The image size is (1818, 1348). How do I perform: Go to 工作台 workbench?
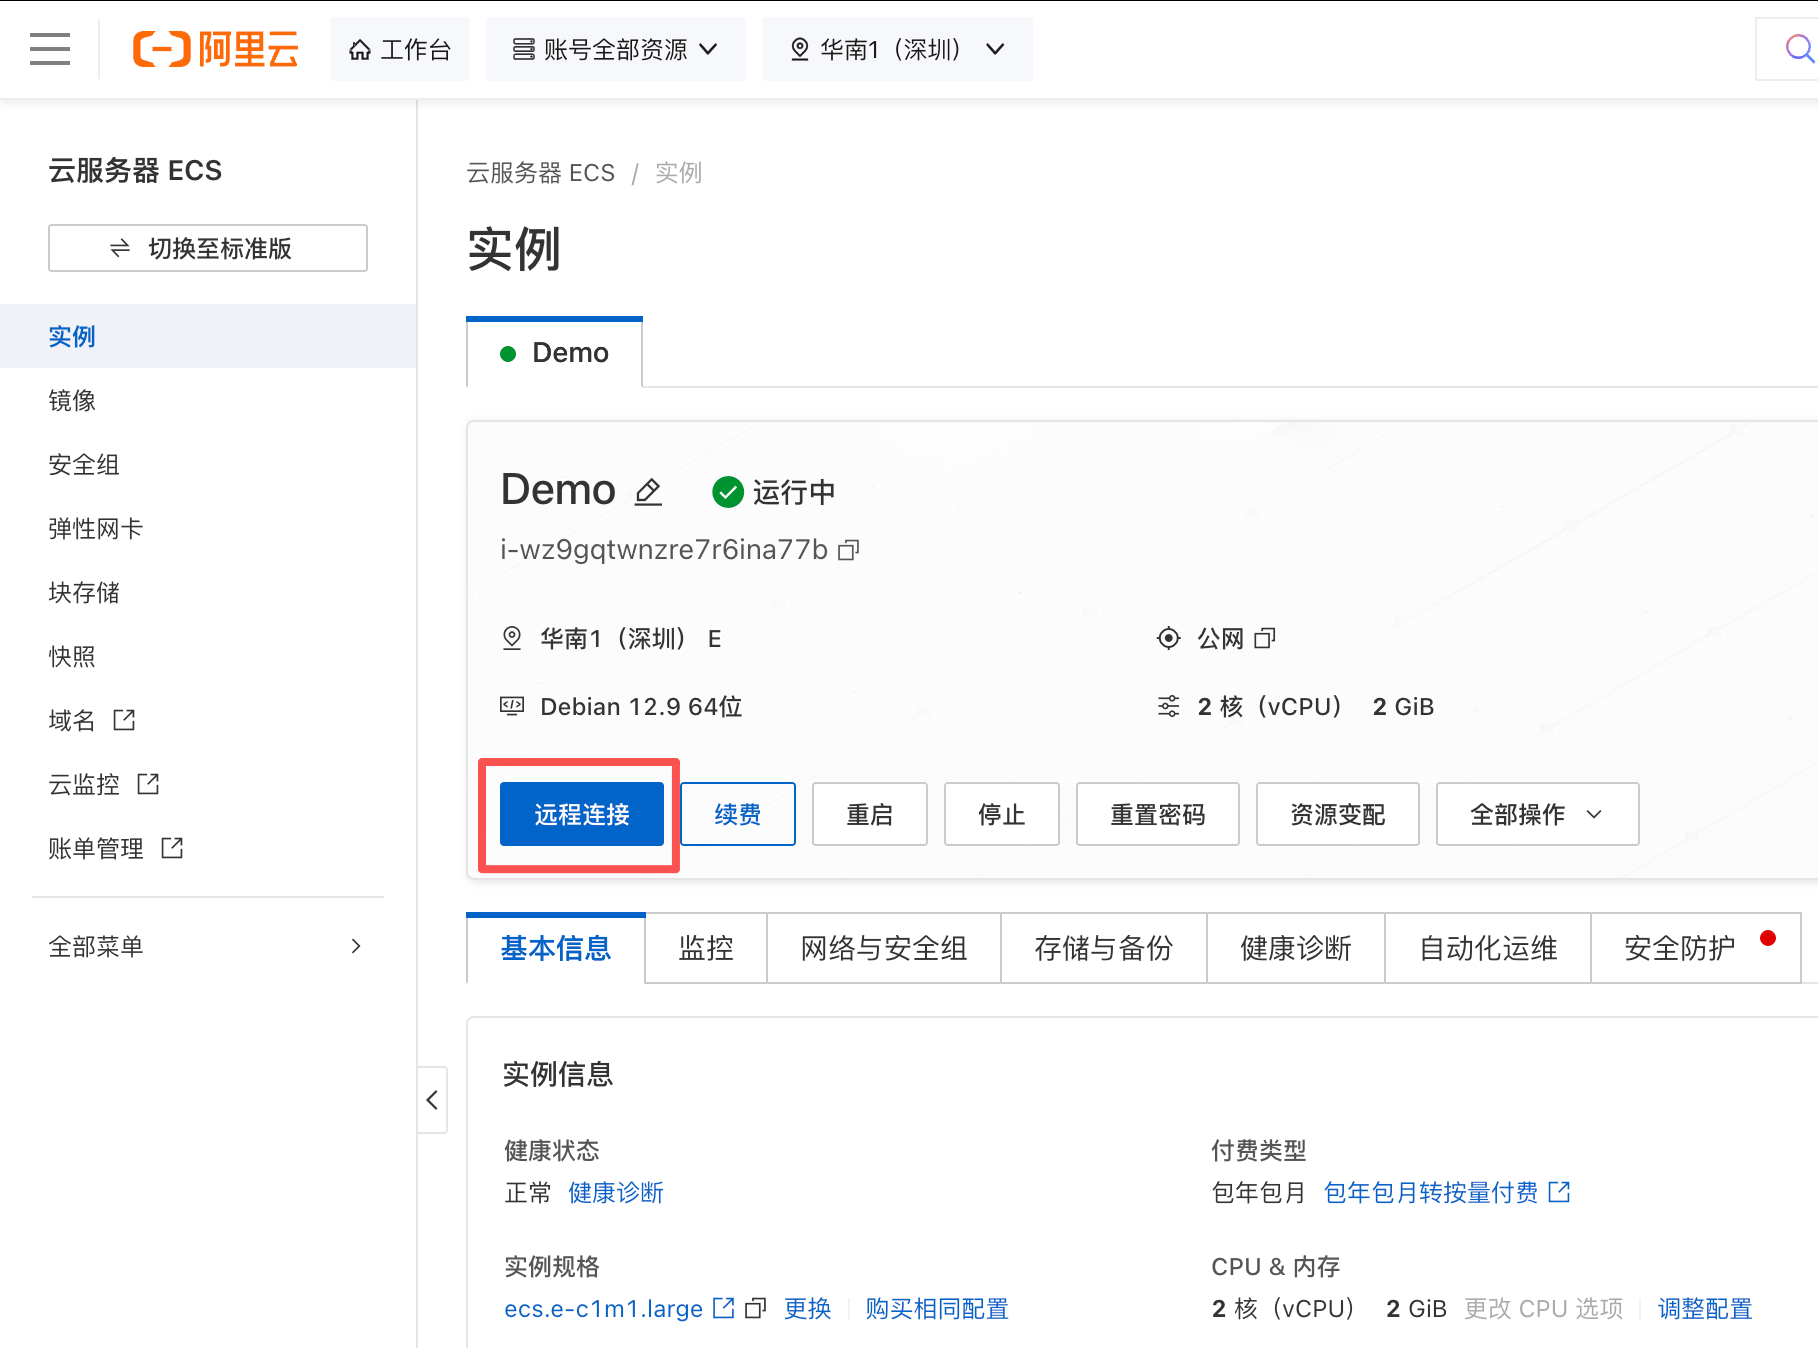pyautogui.click(x=400, y=49)
